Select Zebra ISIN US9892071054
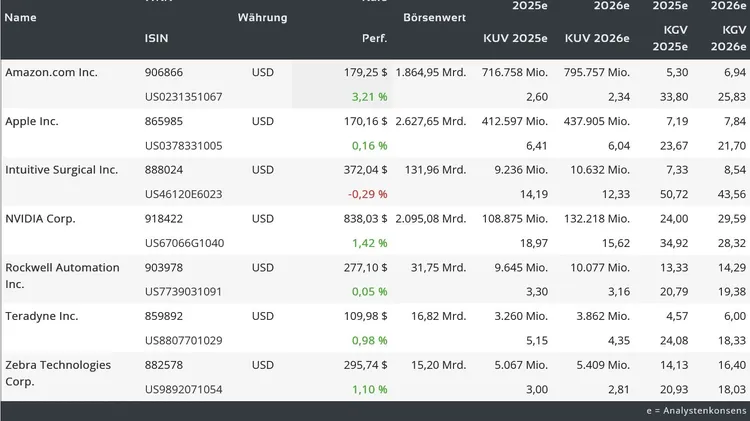750x421 pixels. click(x=184, y=389)
